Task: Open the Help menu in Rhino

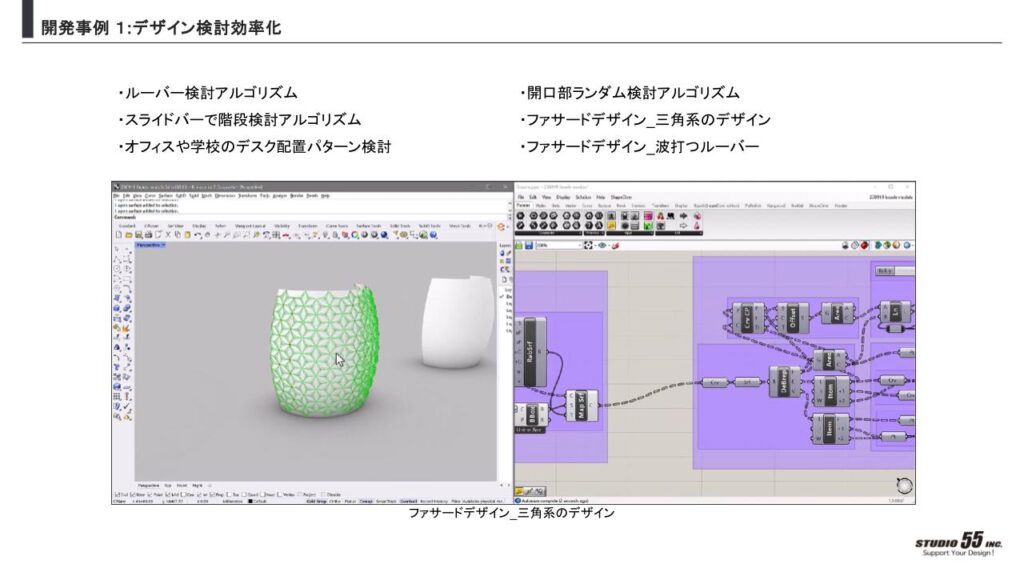Action: point(325,195)
